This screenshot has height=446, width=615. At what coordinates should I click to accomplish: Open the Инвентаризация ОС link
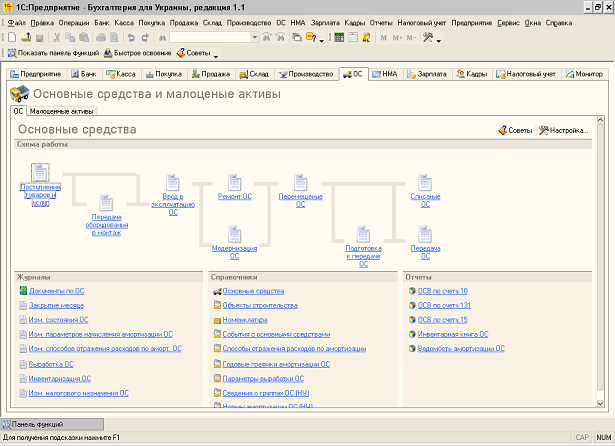tap(60, 379)
